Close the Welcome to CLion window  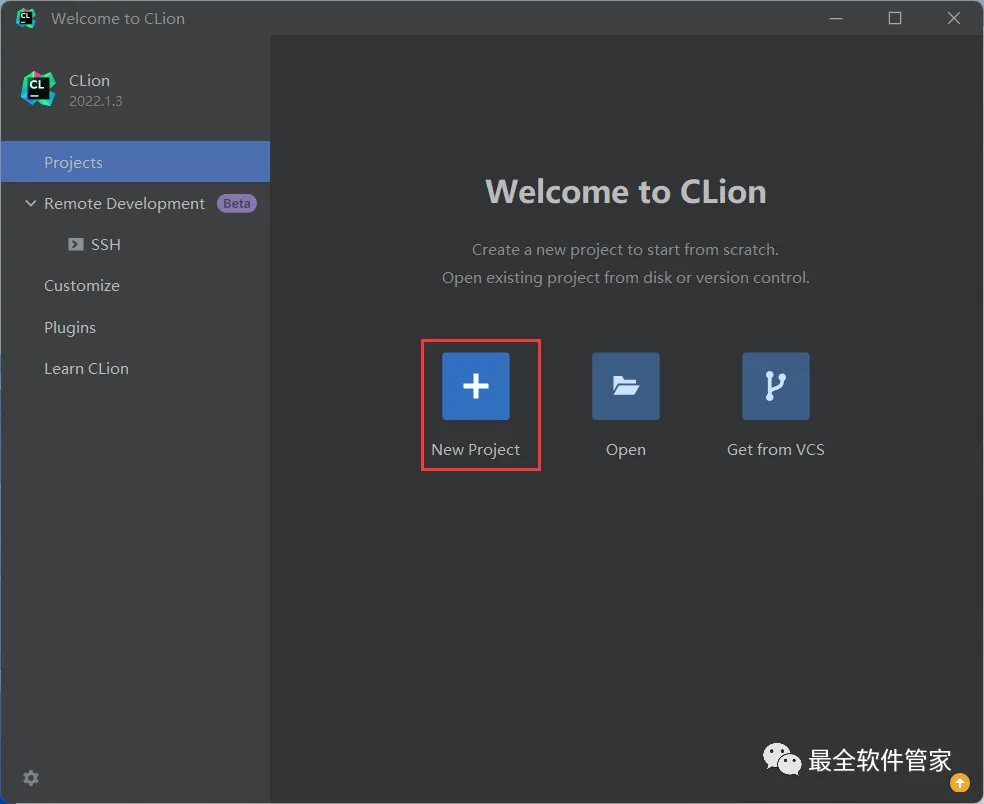point(954,18)
